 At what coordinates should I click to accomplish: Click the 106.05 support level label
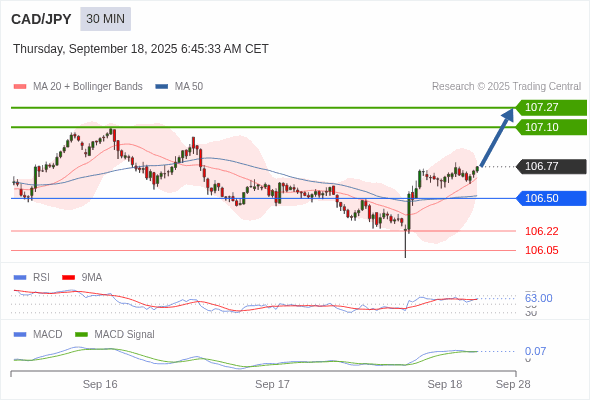pyautogui.click(x=541, y=250)
